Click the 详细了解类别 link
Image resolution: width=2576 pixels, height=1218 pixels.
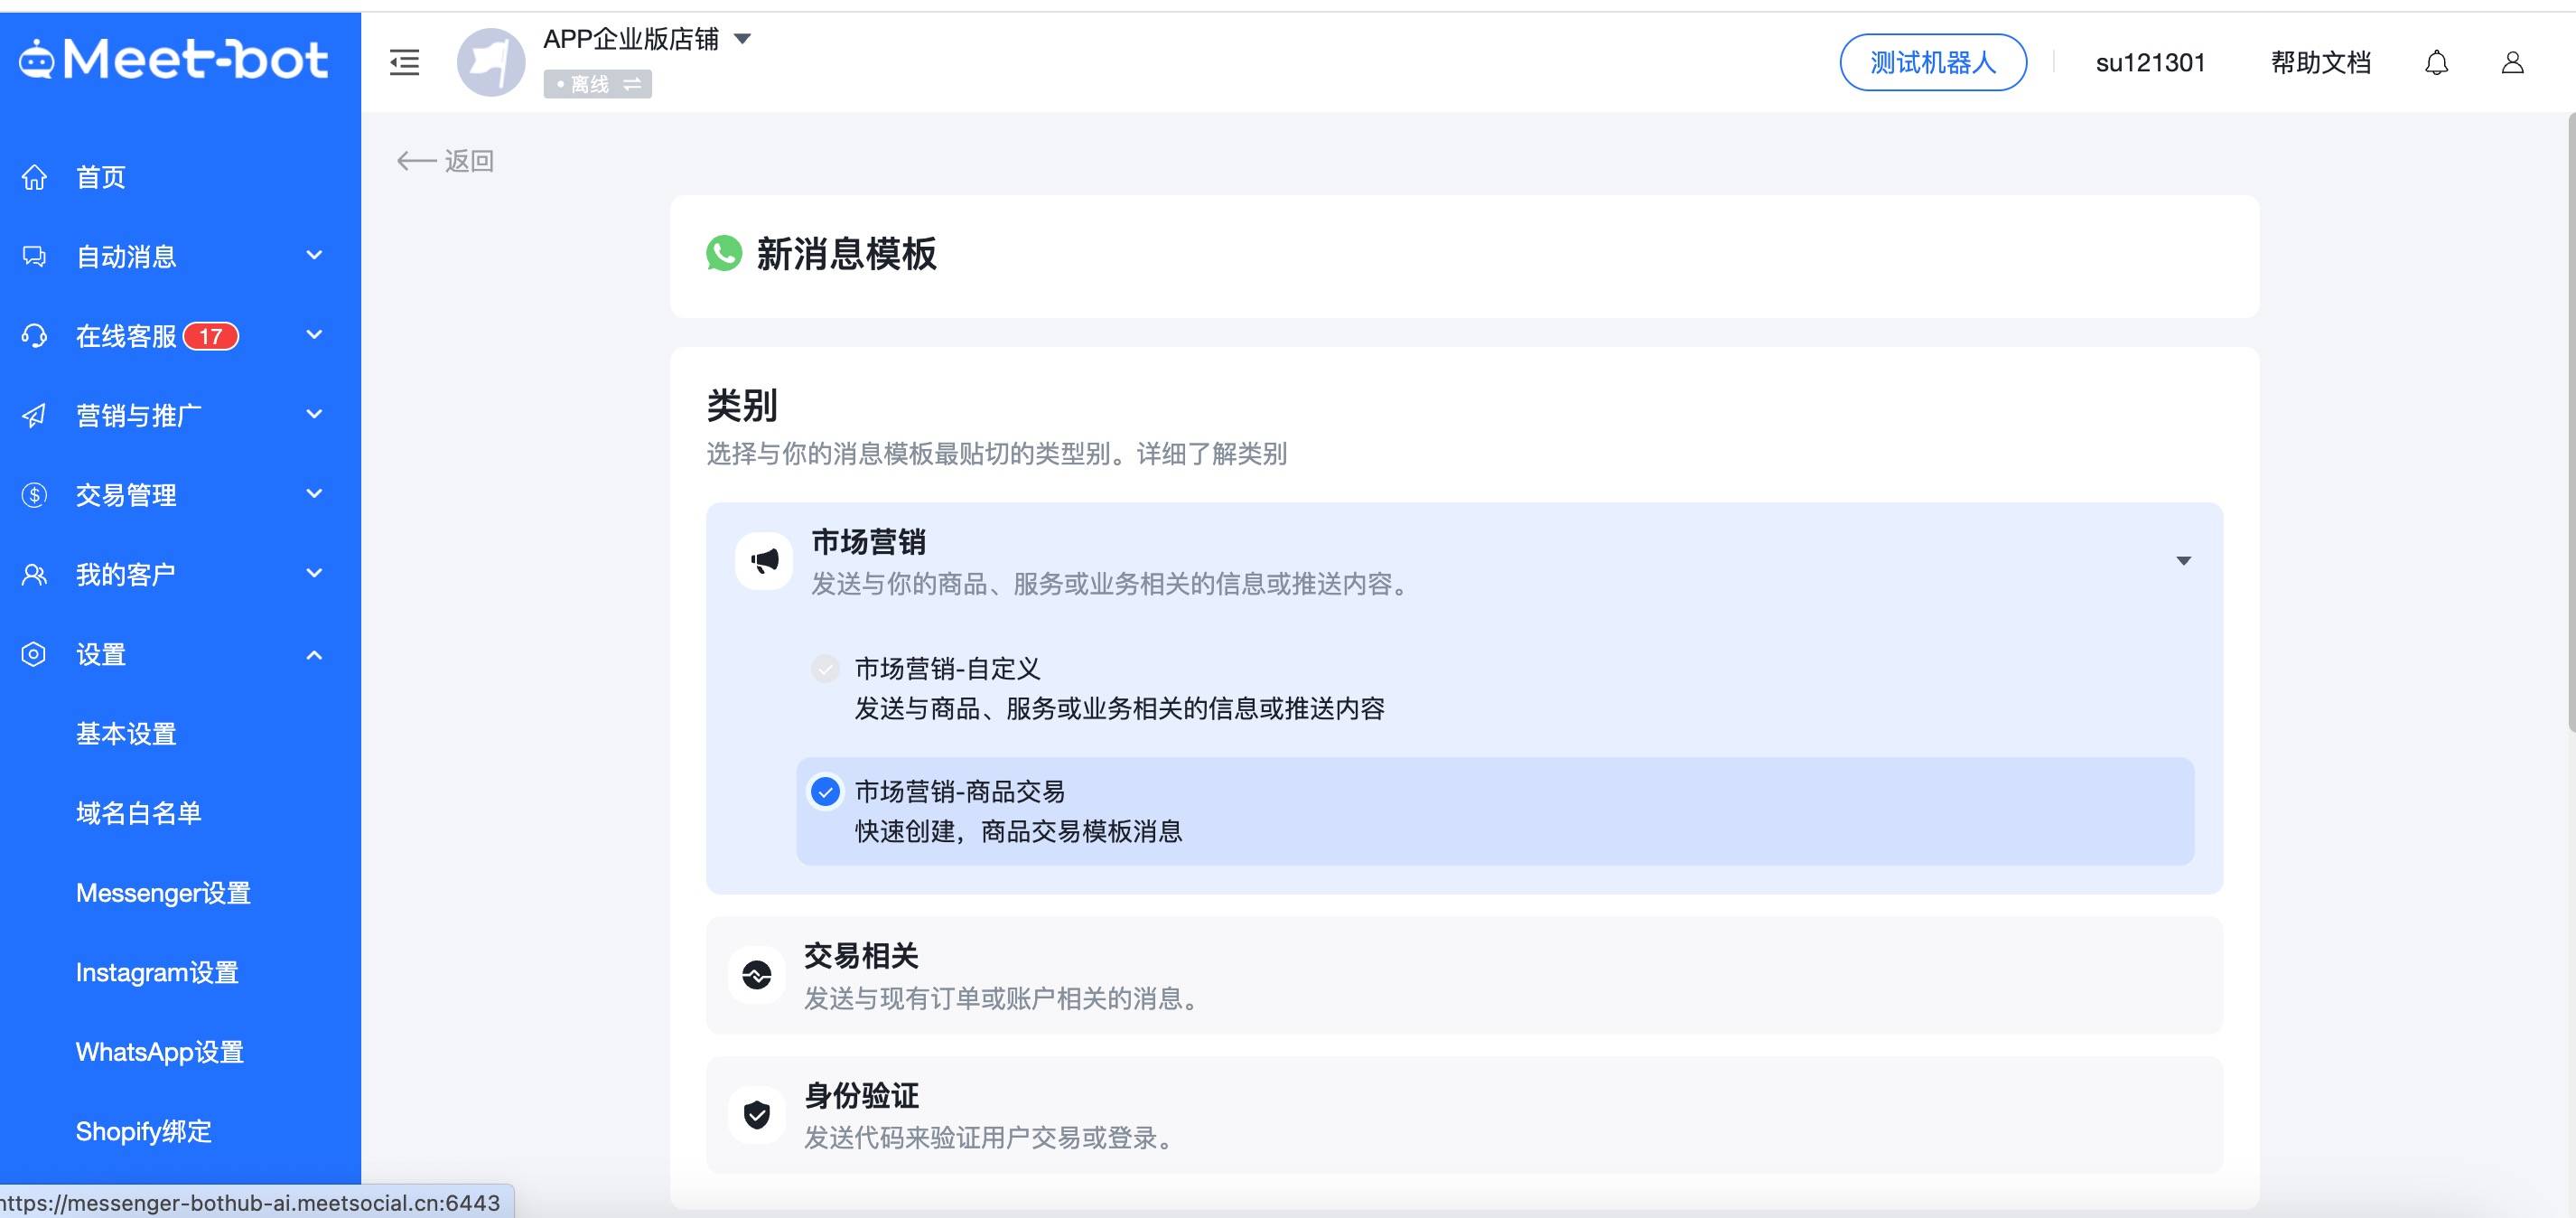(1212, 454)
